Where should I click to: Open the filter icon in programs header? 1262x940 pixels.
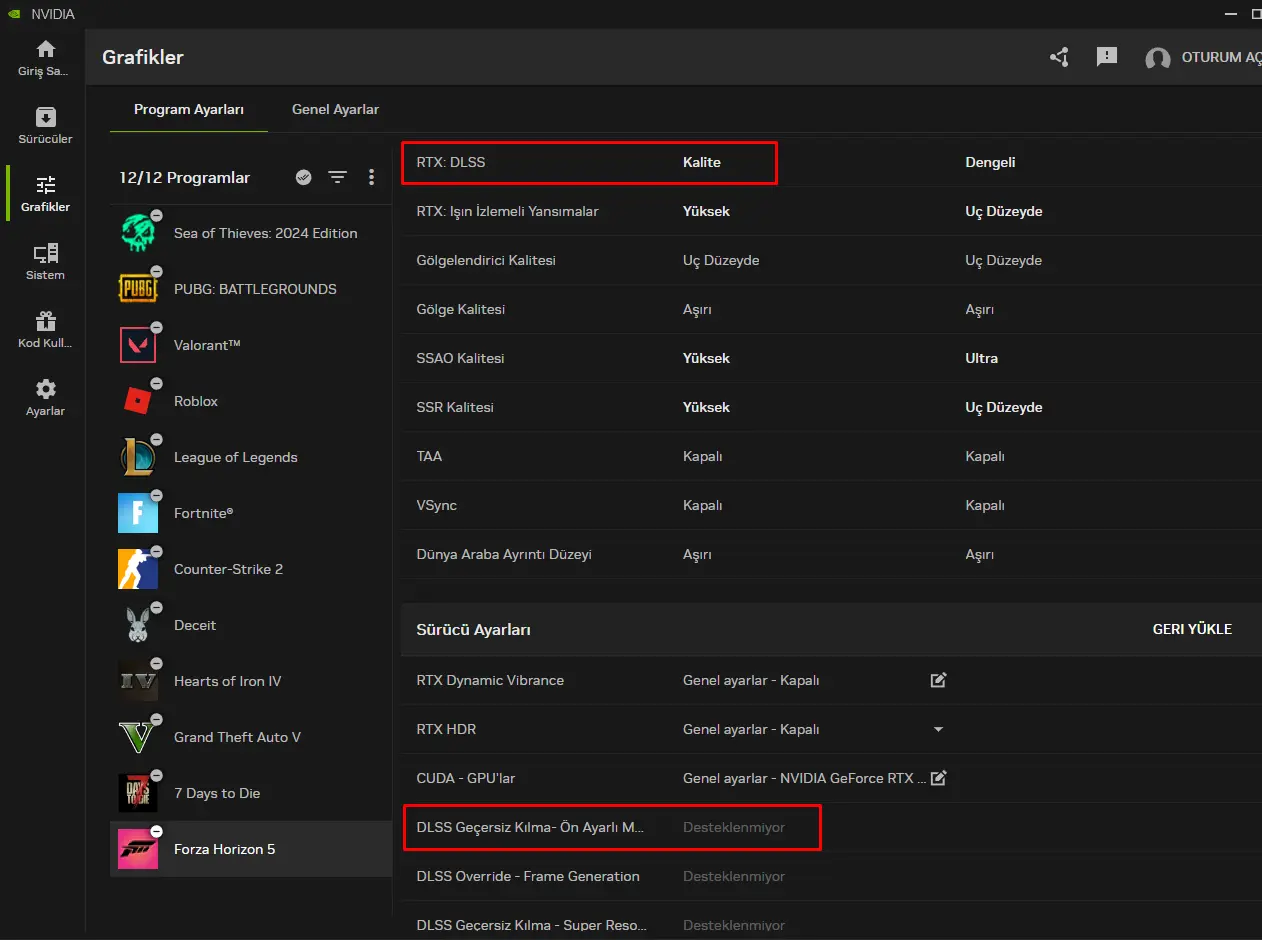(x=338, y=177)
